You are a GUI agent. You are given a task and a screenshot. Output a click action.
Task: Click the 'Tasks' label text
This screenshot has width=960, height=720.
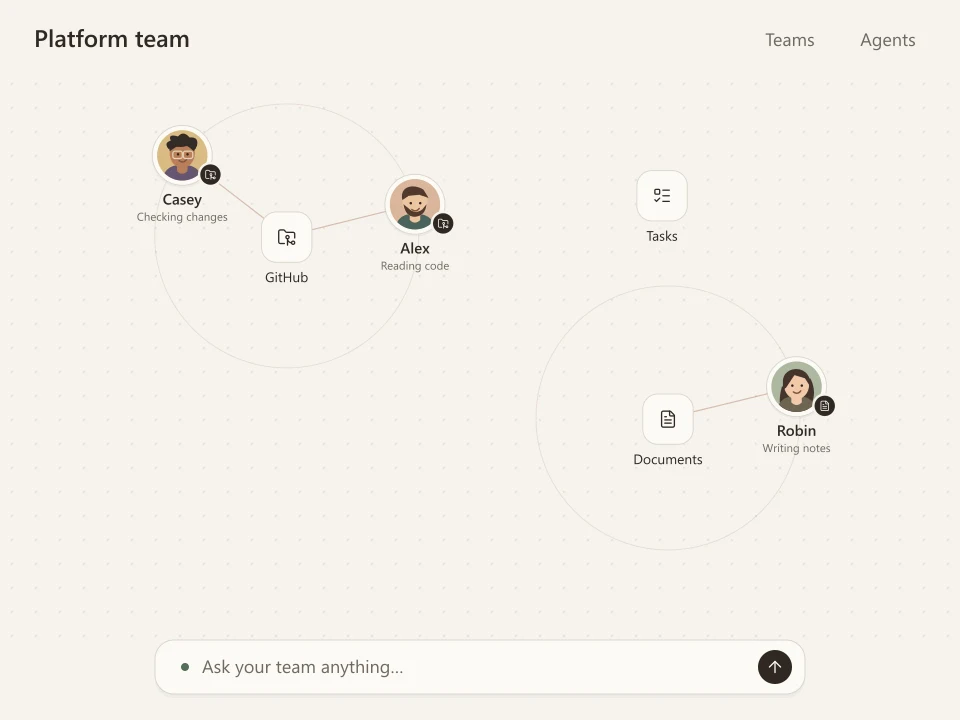pyautogui.click(x=662, y=236)
